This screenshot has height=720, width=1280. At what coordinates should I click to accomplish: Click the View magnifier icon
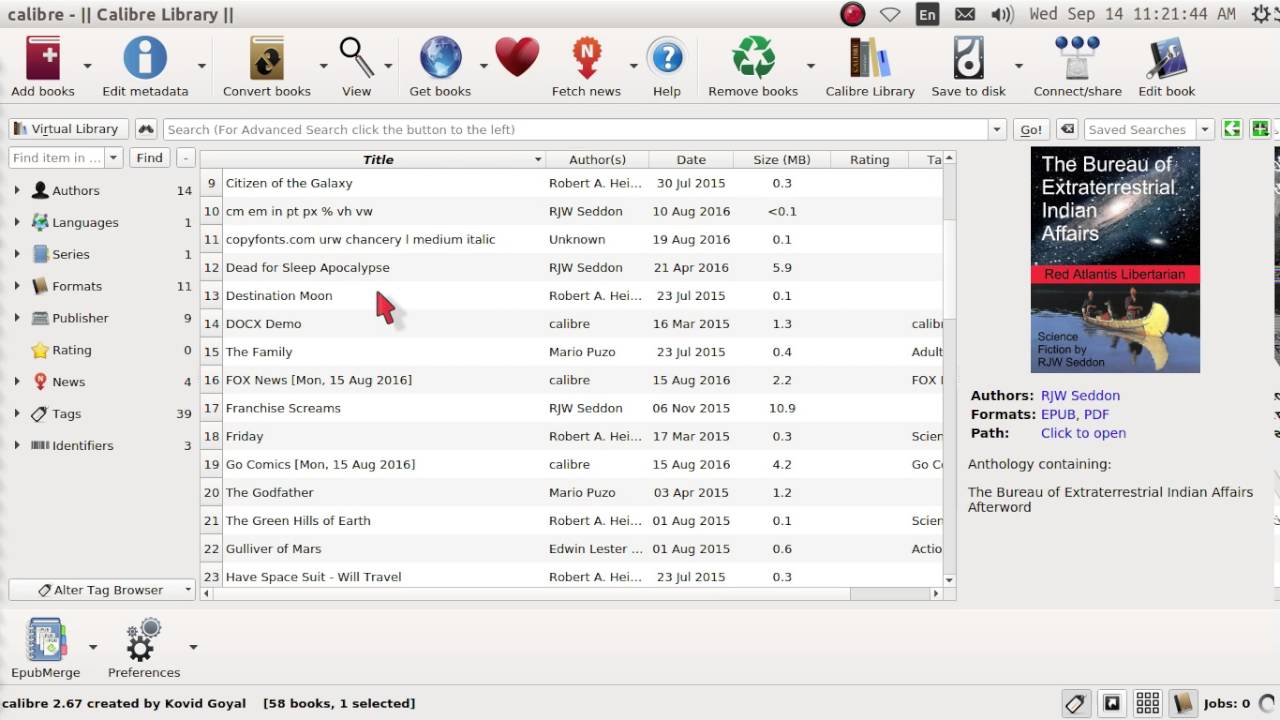(356, 58)
